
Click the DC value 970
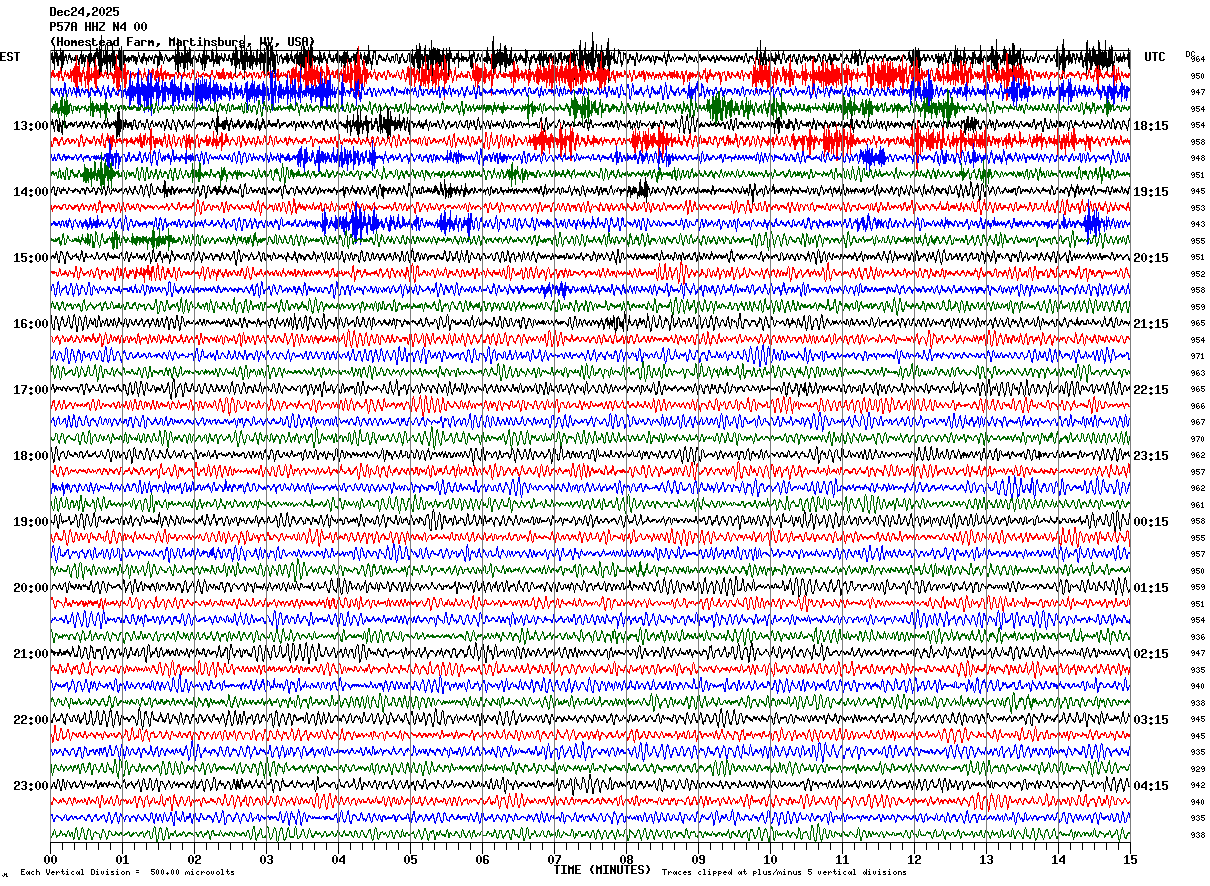pos(1197,439)
